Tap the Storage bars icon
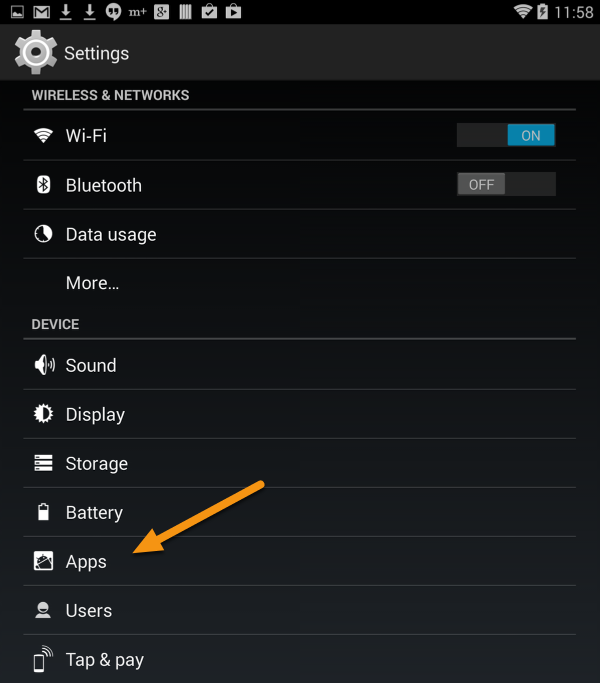This screenshot has width=600, height=683. (x=43, y=463)
